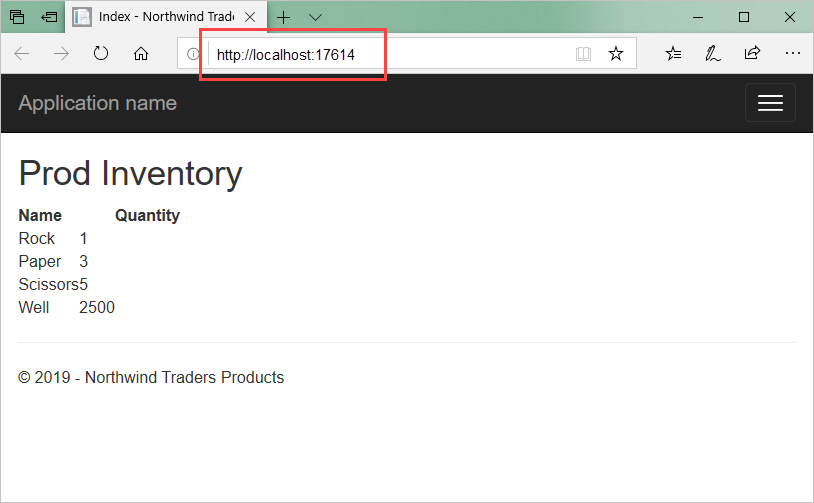Toggle the hamburger navigation menu
The image size is (814, 503).
click(x=770, y=103)
